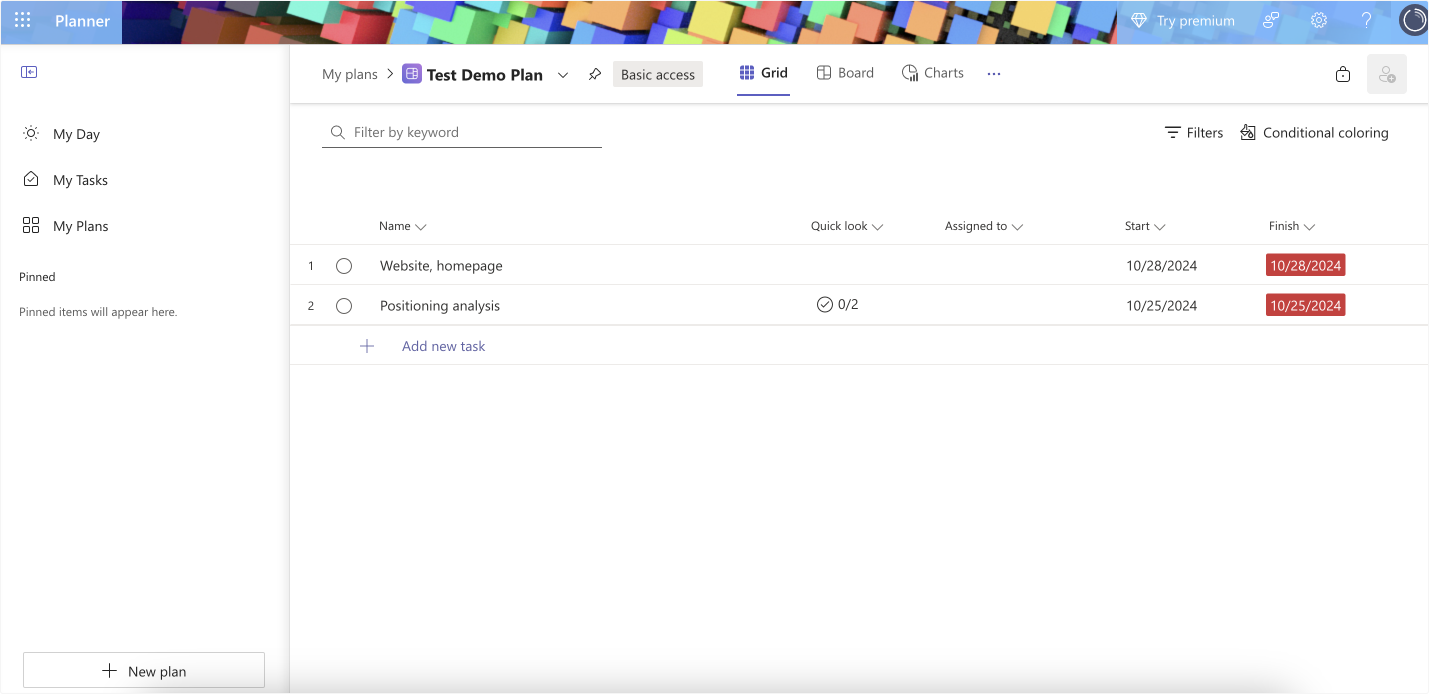Switch to the Charts tab
The image size is (1429, 694).
click(932, 73)
